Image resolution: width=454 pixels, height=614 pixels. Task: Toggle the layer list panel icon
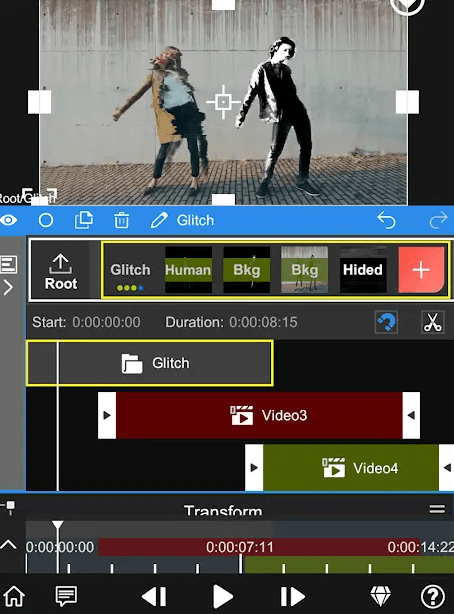(9, 264)
